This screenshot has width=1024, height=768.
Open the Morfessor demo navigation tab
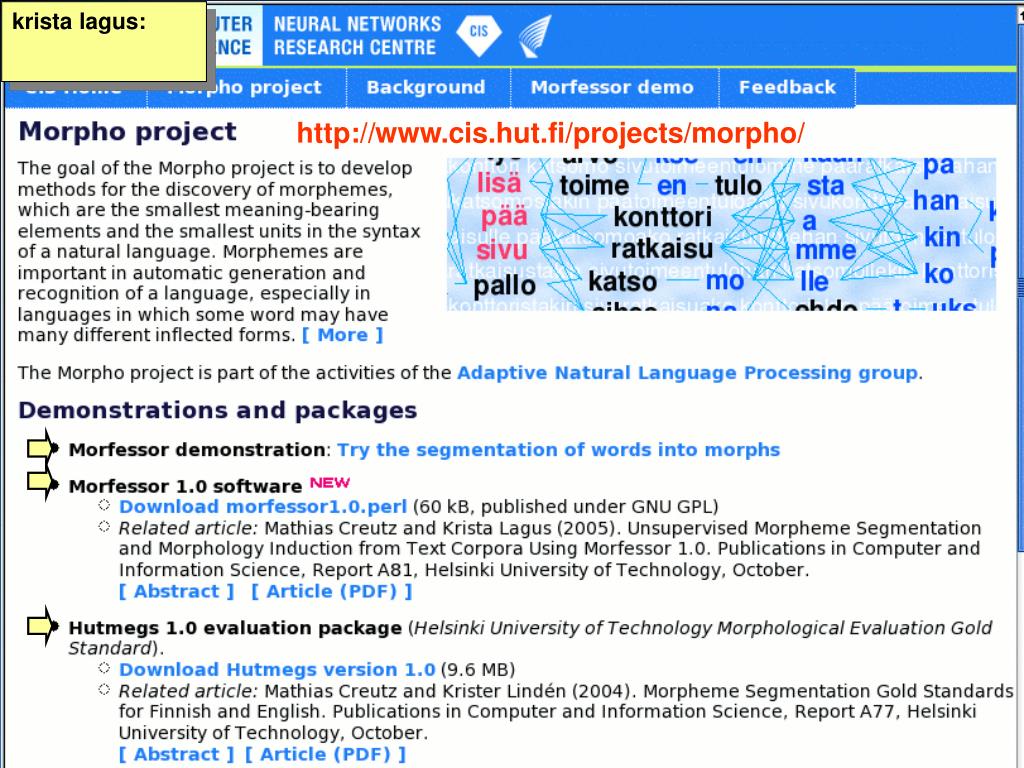click(x=612, y=88)
